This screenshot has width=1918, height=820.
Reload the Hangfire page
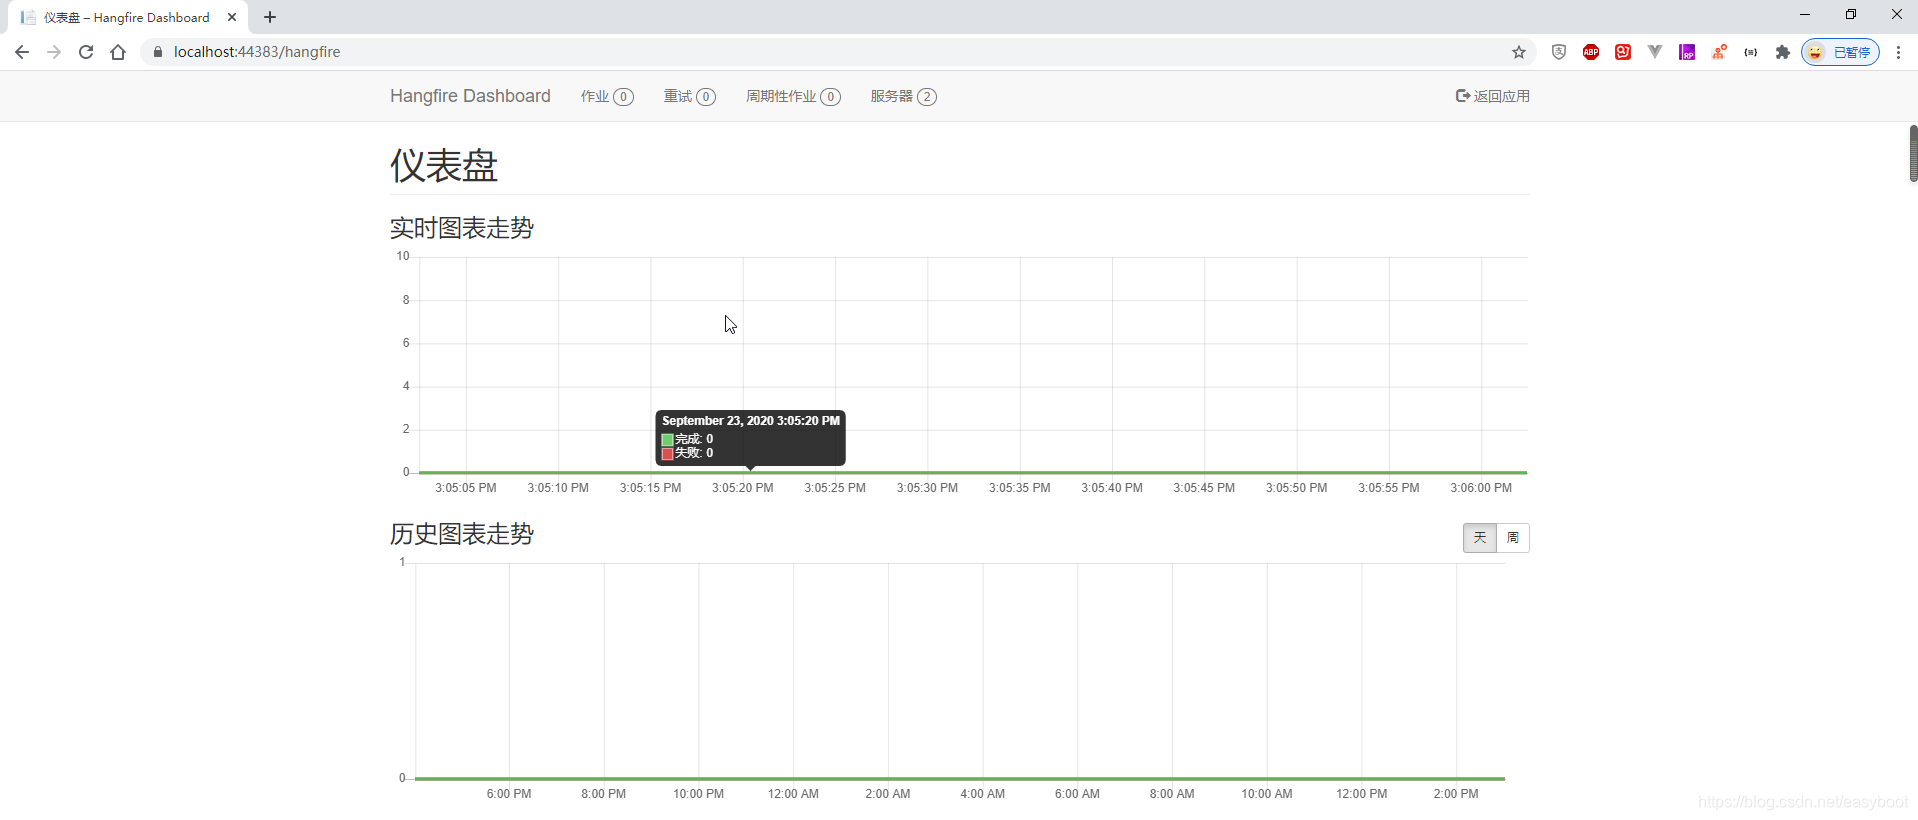coord(86,52)
